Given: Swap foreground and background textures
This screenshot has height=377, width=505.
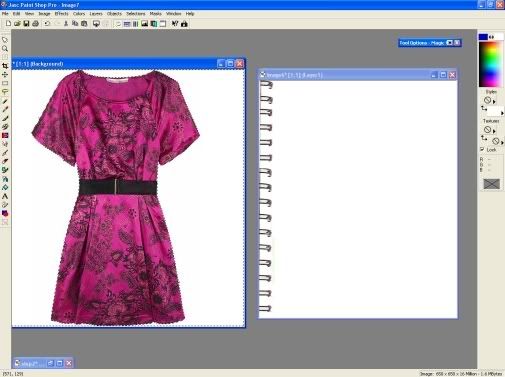Looking at the screenshot, I should coord(484,138).
